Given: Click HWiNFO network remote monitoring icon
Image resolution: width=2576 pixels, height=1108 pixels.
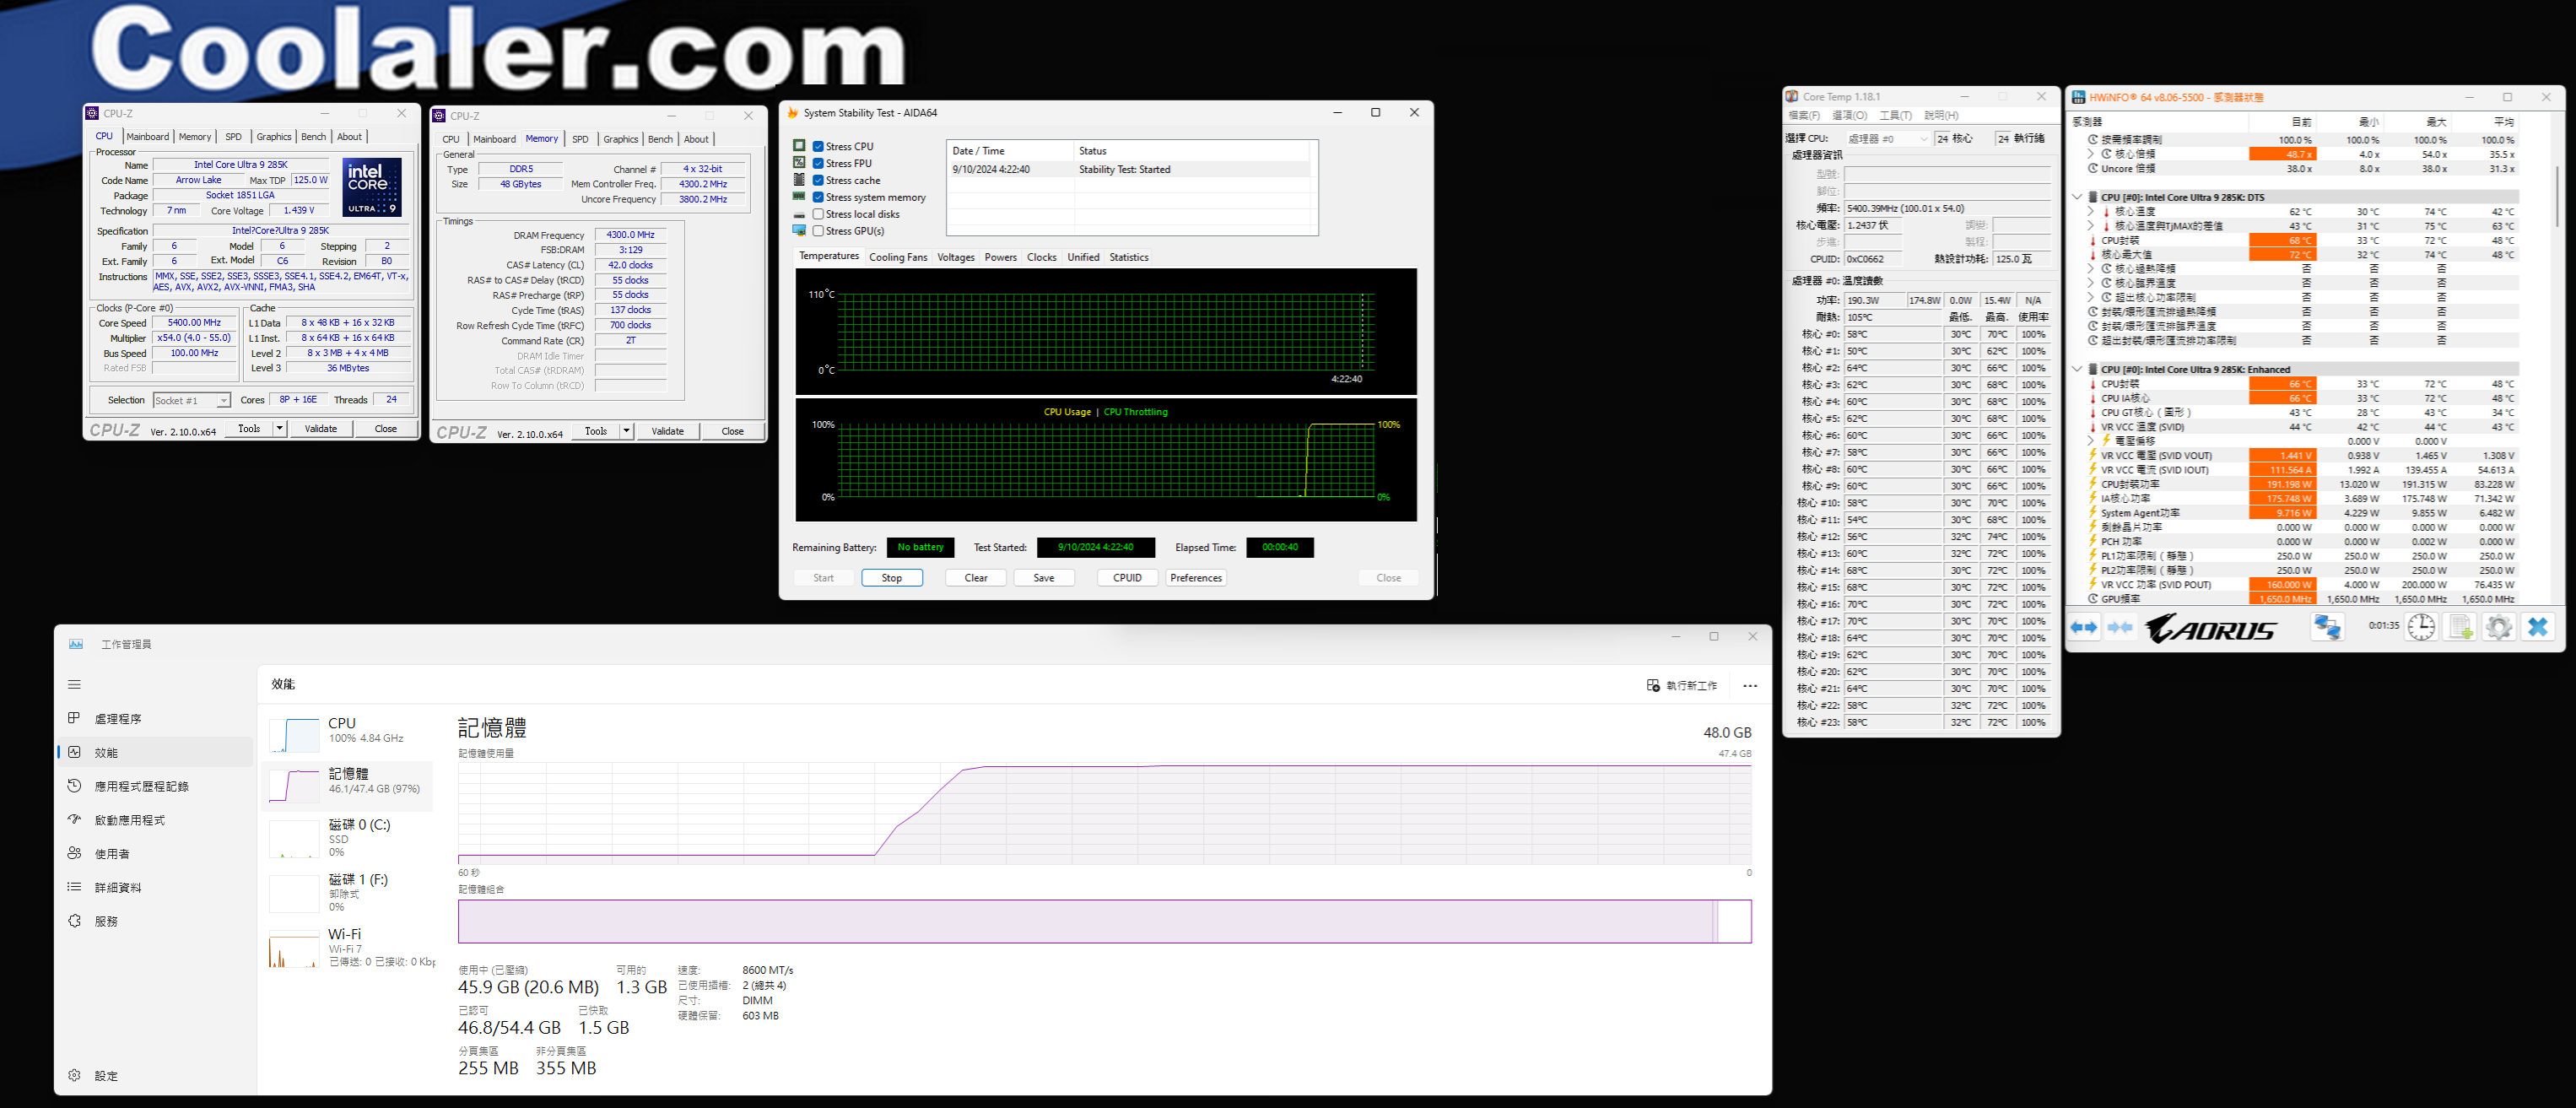Looking at the screenshot, I should 2327,627.
